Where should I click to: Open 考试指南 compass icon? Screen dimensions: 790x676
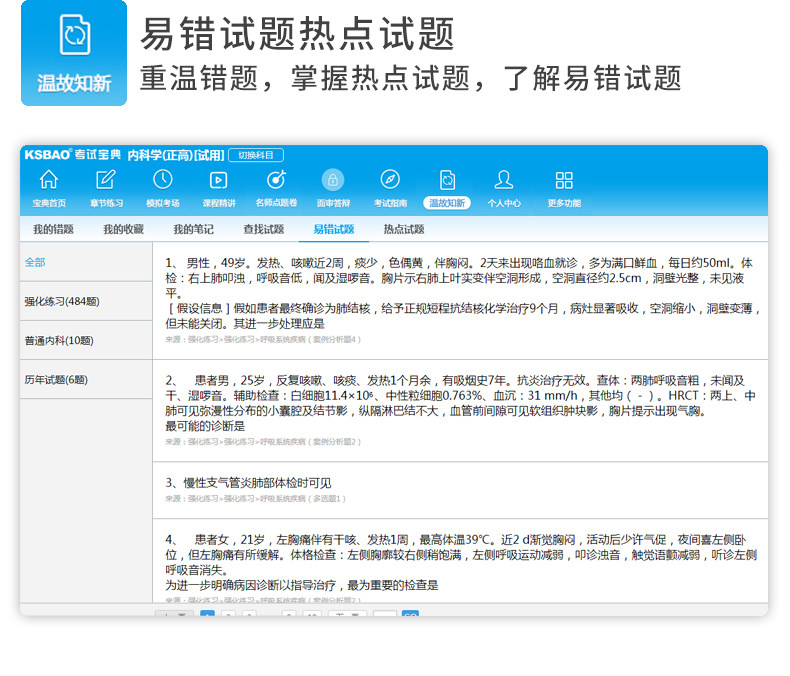click(390, 179)
